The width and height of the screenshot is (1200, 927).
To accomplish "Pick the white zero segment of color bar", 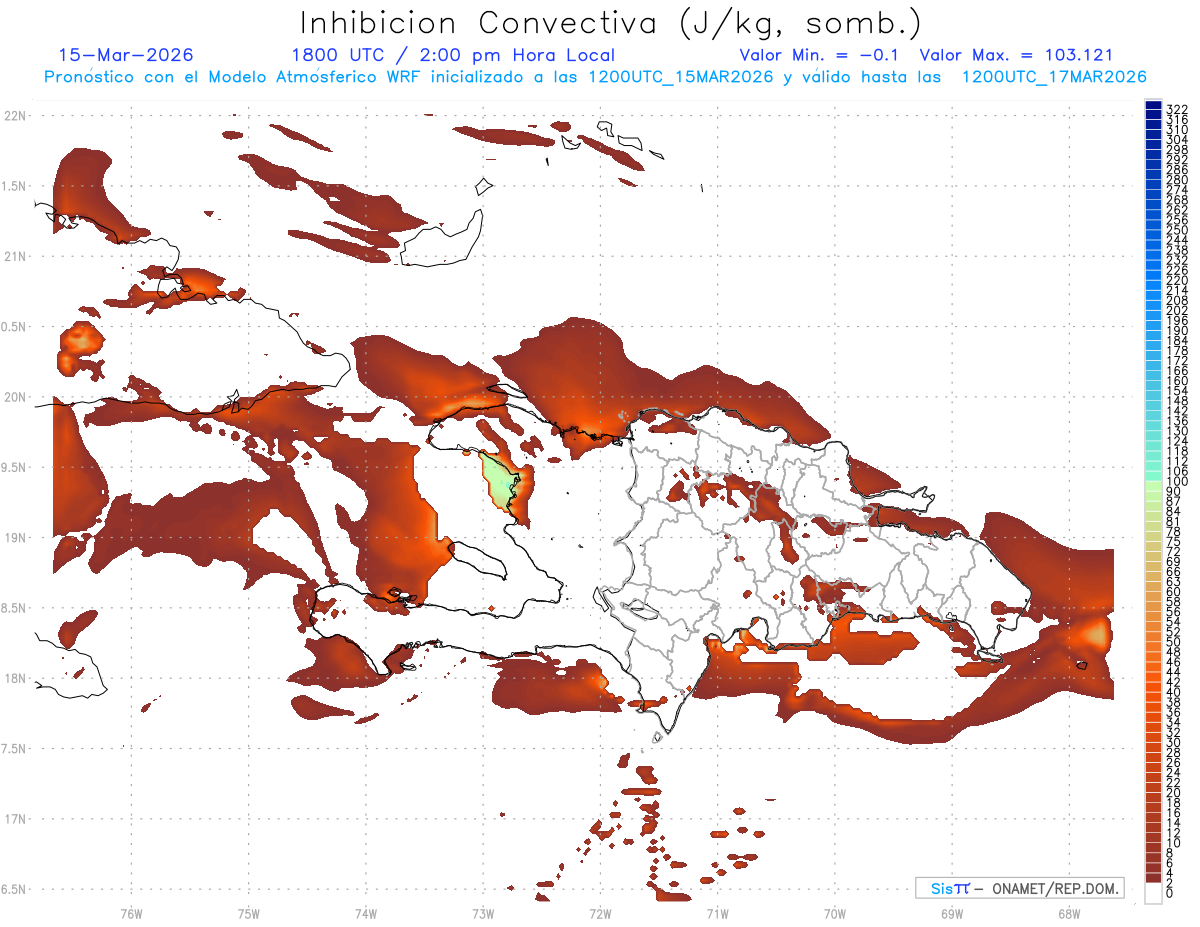I will coord(1153,891).
